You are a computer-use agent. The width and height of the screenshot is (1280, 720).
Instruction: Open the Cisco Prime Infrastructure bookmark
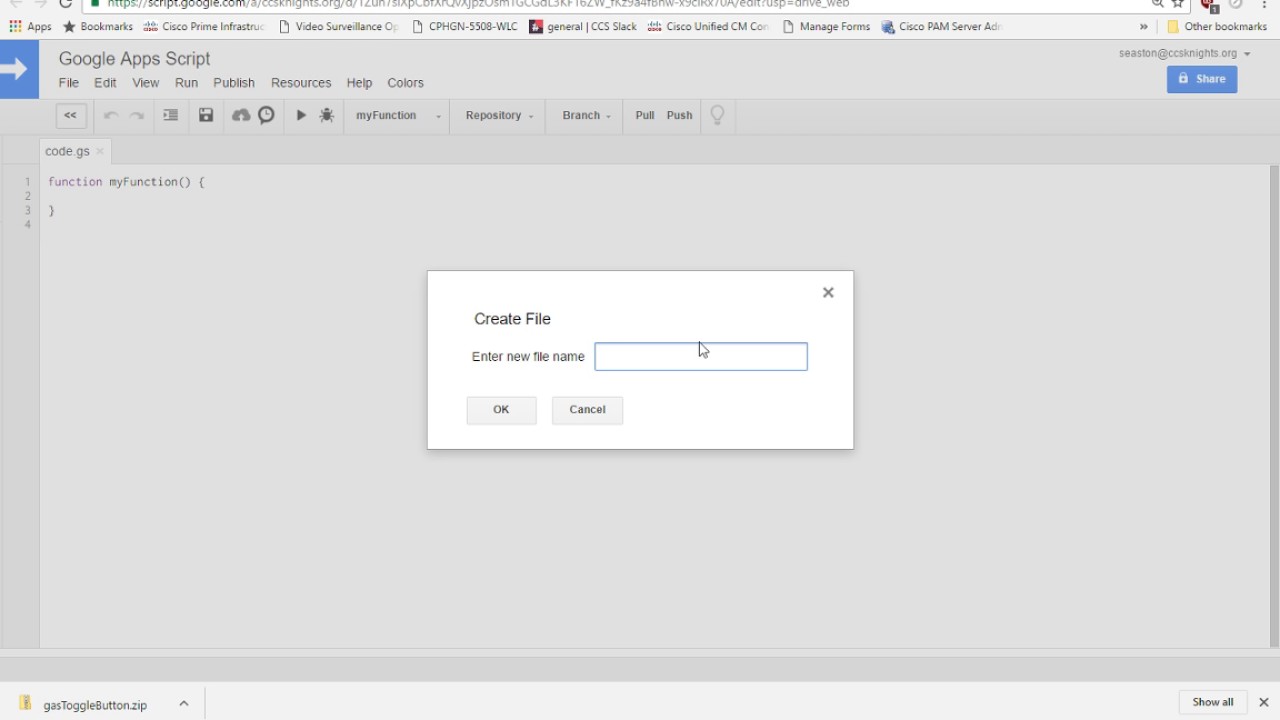pos(204,27)
